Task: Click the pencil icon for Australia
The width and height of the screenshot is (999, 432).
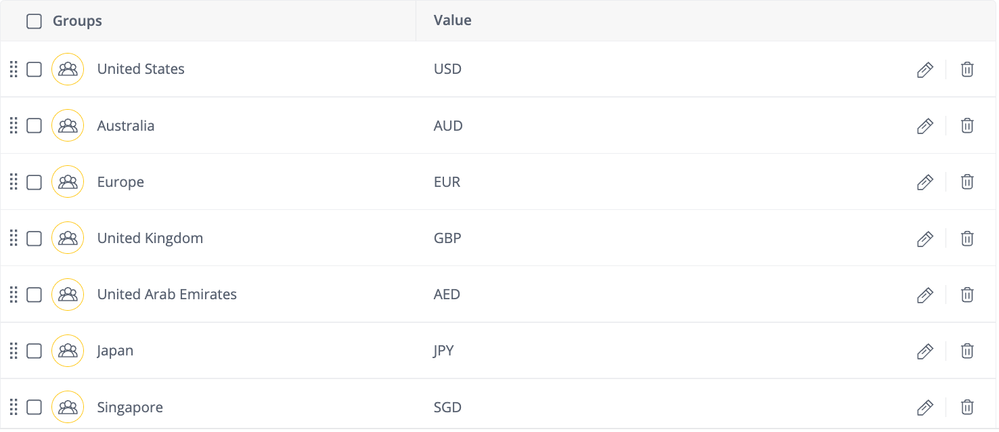Action: tap(925, 126)
